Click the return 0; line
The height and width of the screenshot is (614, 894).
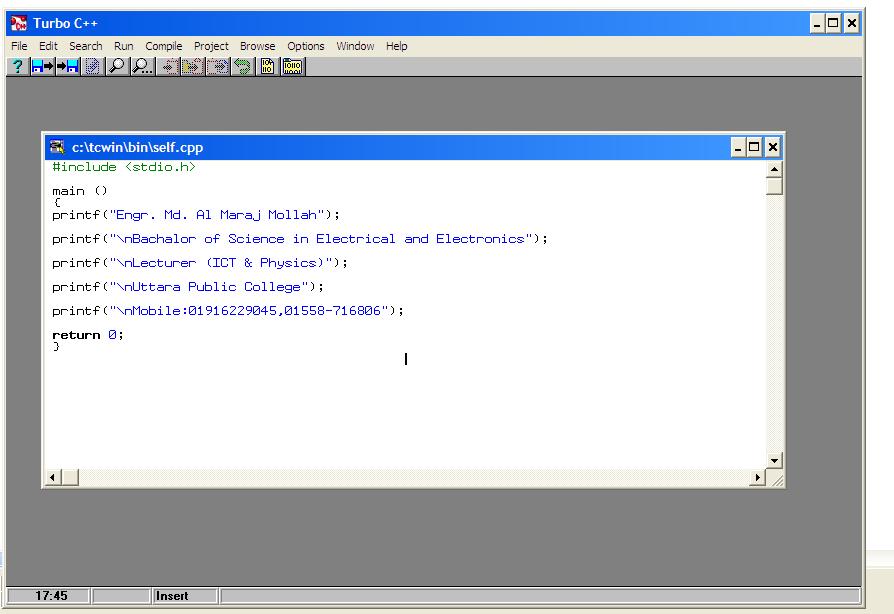(87, 335)
